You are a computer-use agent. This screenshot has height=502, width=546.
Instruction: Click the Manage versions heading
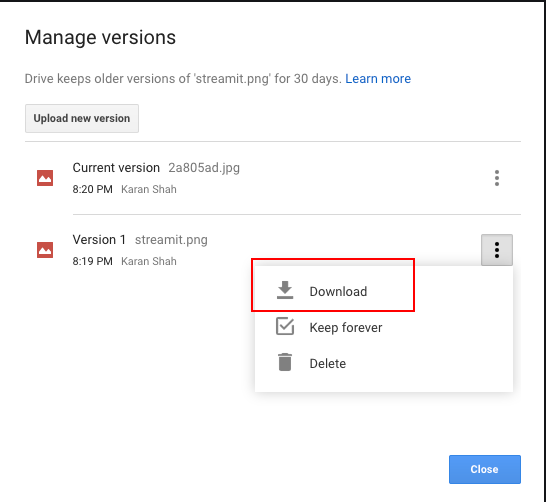[x=100, y=37]
